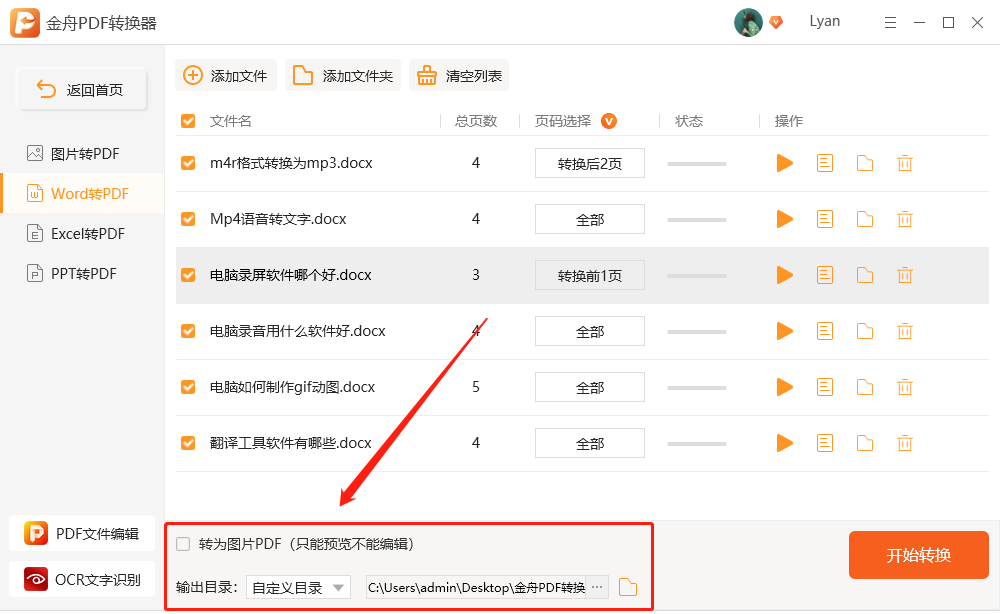Start converting 翻译工具软件有哪些.docx with play icon
Viewport: 1000px width, 614px height.
784,443
